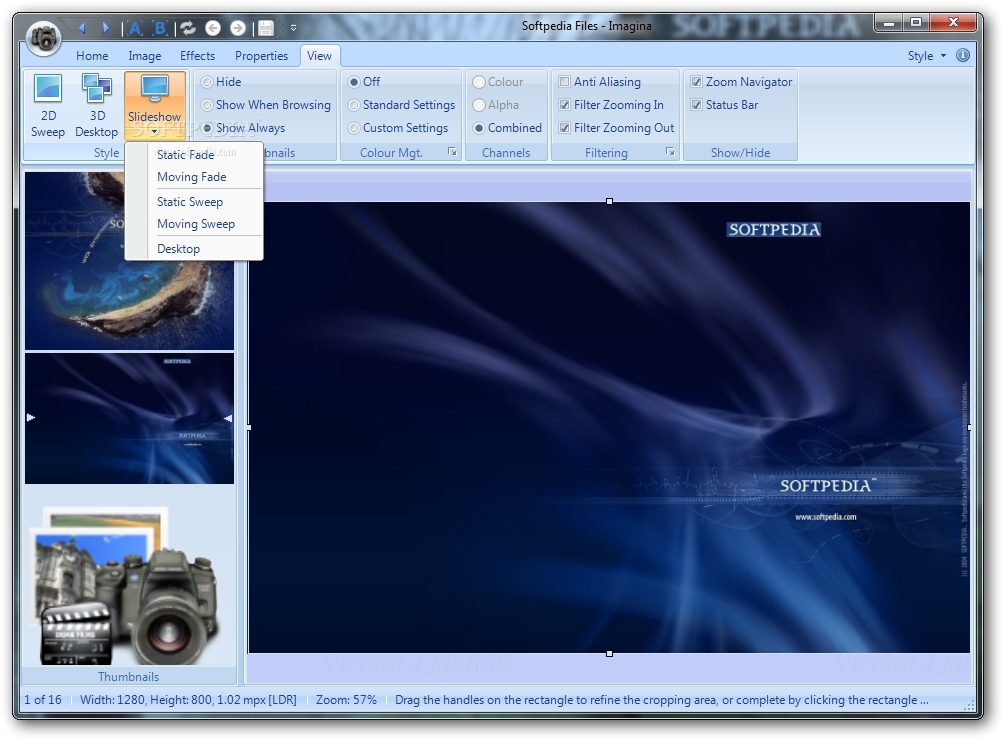1004x740 pixels.
Task: Click 'Zoom: 57%' in status bar
Action: click(x=346, y=700)
